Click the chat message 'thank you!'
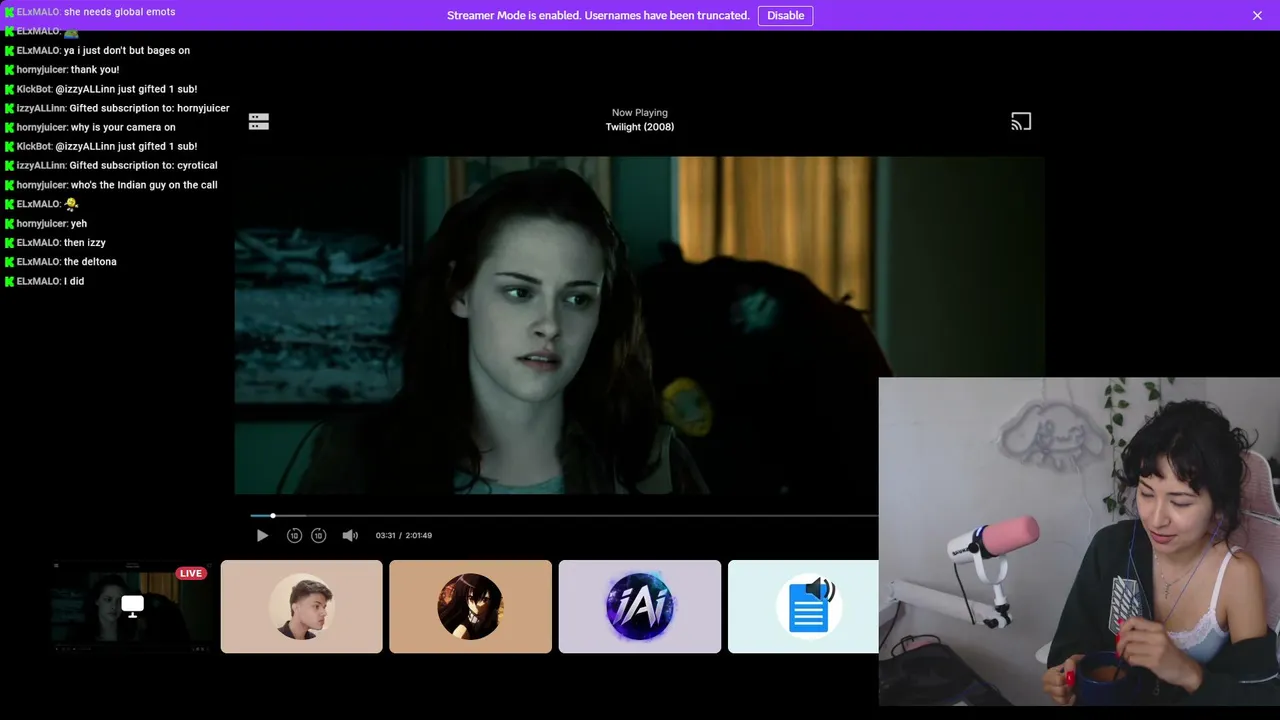This screenshot has height=720, width=1280. pos(95,70)
